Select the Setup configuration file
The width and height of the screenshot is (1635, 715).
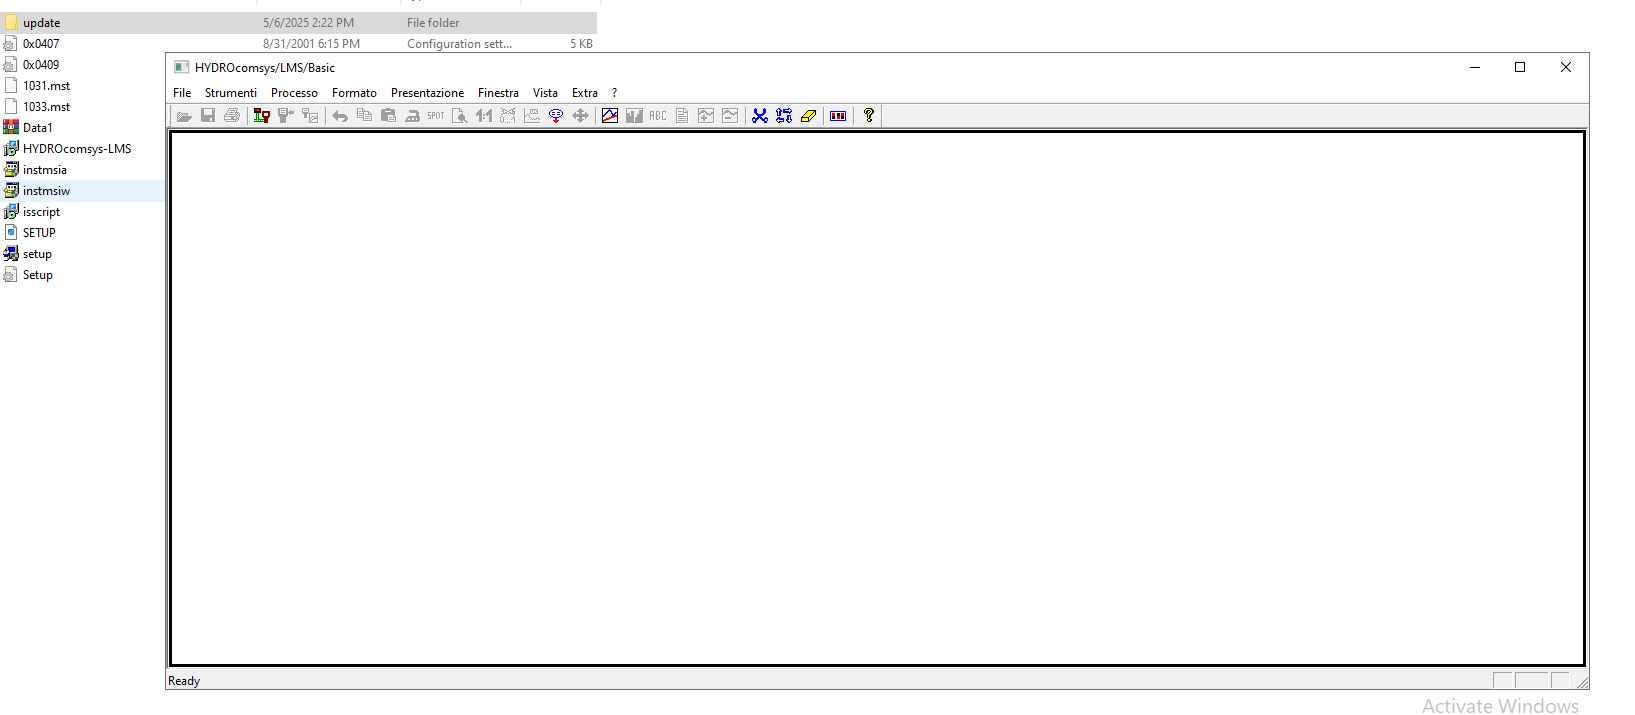(37, 275)
